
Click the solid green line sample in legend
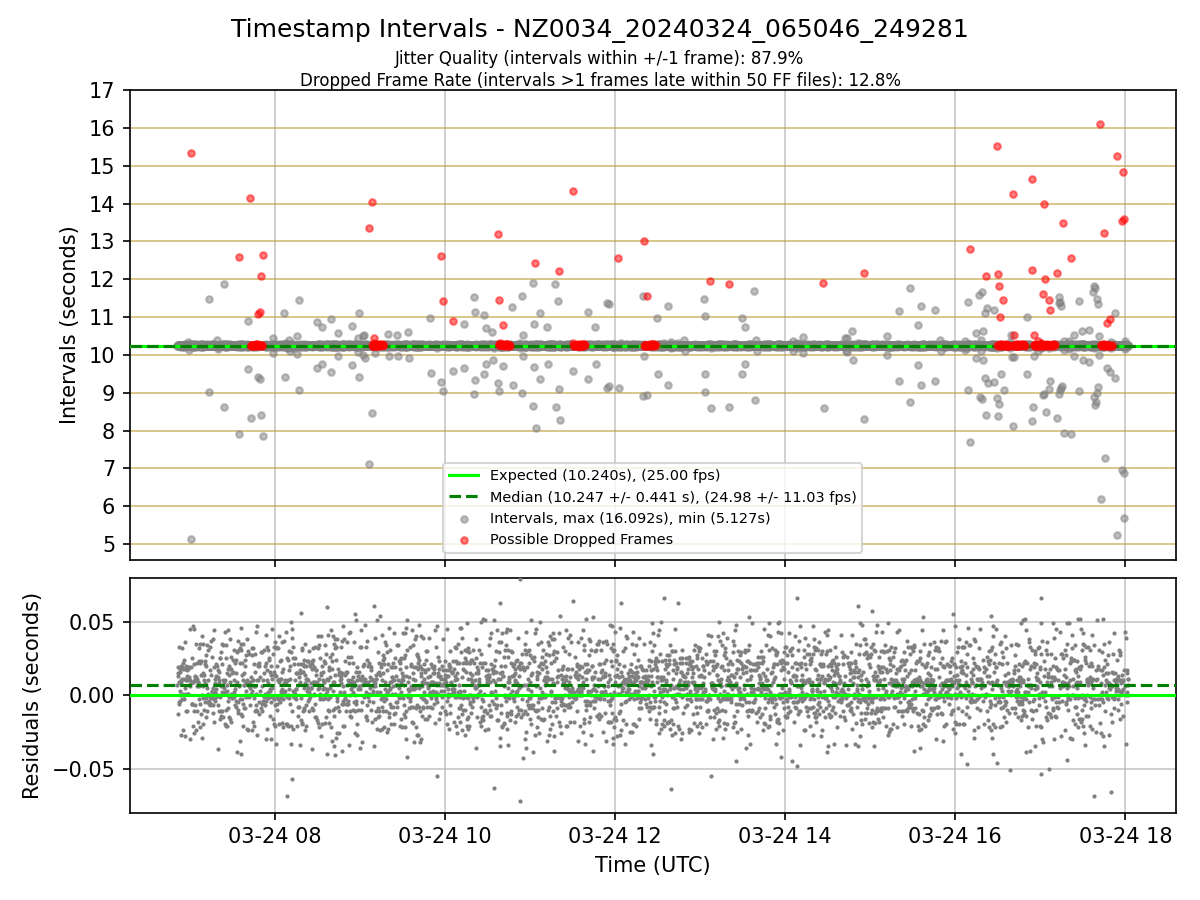point(465,476)
